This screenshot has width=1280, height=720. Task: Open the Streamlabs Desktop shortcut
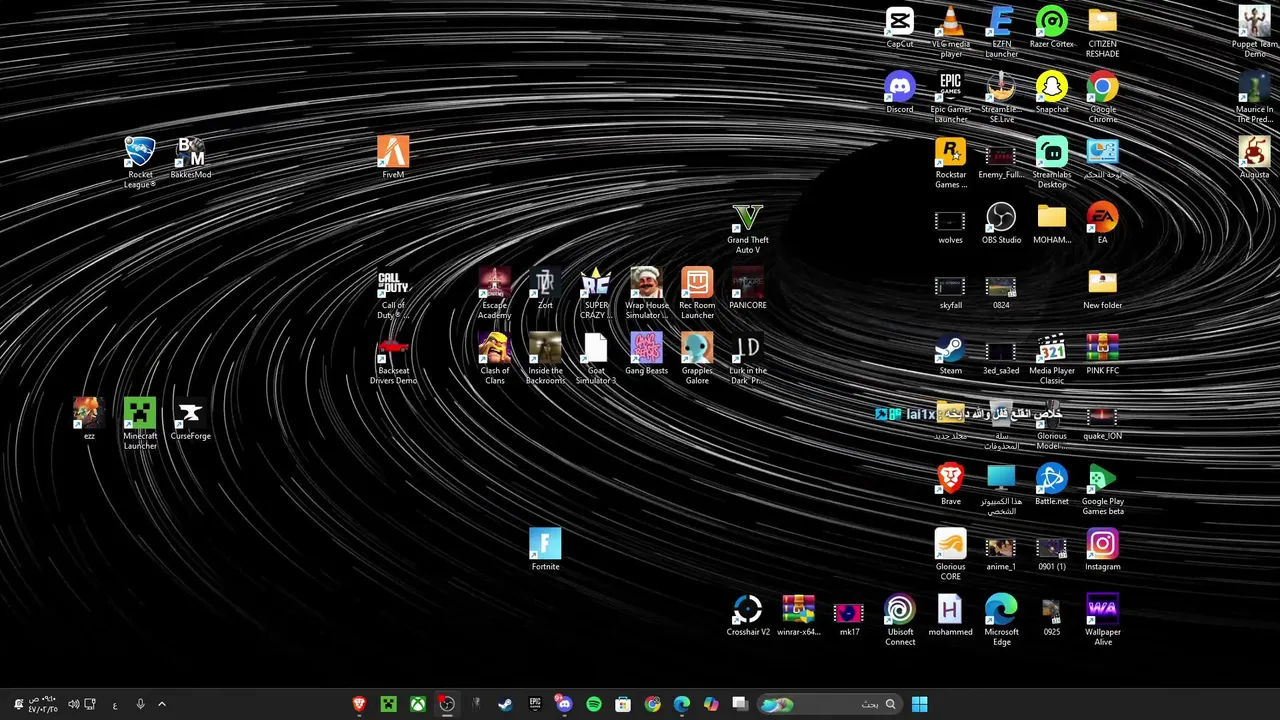coord(1052,163)
